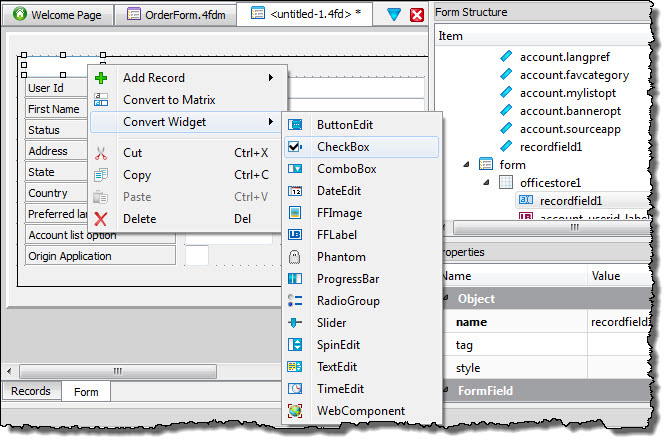The image size is (670, 444).
Task: Click the SpinEdit widget icon
Action: pyautogui.click(x=295, y=344)
